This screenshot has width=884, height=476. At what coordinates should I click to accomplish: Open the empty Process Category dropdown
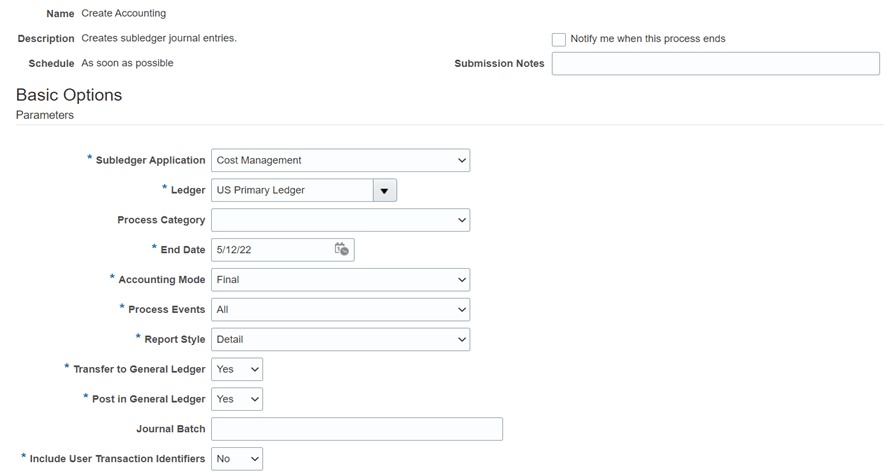coord(340,220)
